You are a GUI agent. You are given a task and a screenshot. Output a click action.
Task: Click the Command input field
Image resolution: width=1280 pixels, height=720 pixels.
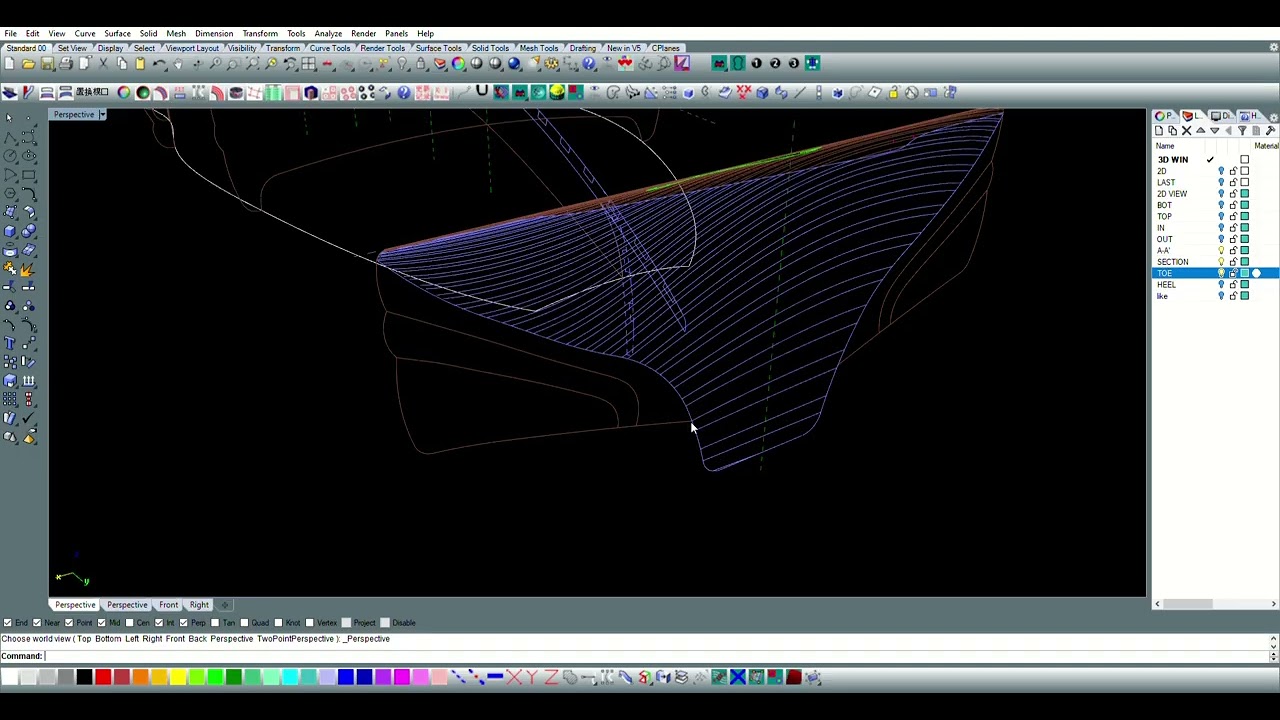pos(656,656)
